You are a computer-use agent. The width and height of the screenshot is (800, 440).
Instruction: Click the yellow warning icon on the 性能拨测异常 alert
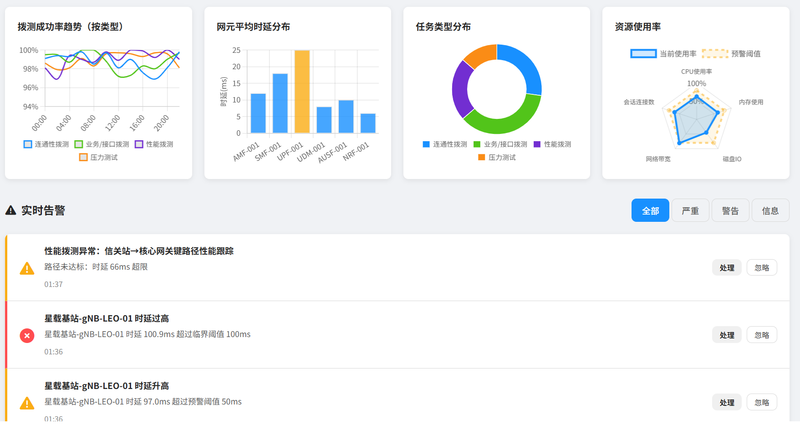click(27, 268)
